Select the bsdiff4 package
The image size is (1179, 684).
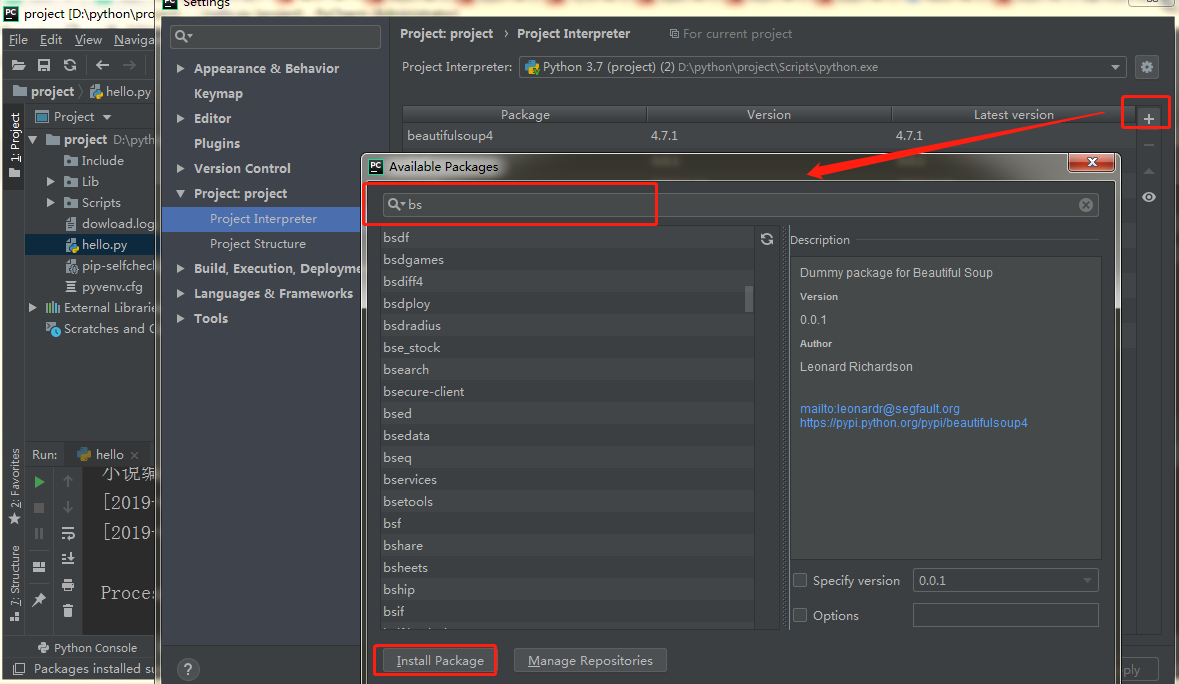(x=567, y=281)
